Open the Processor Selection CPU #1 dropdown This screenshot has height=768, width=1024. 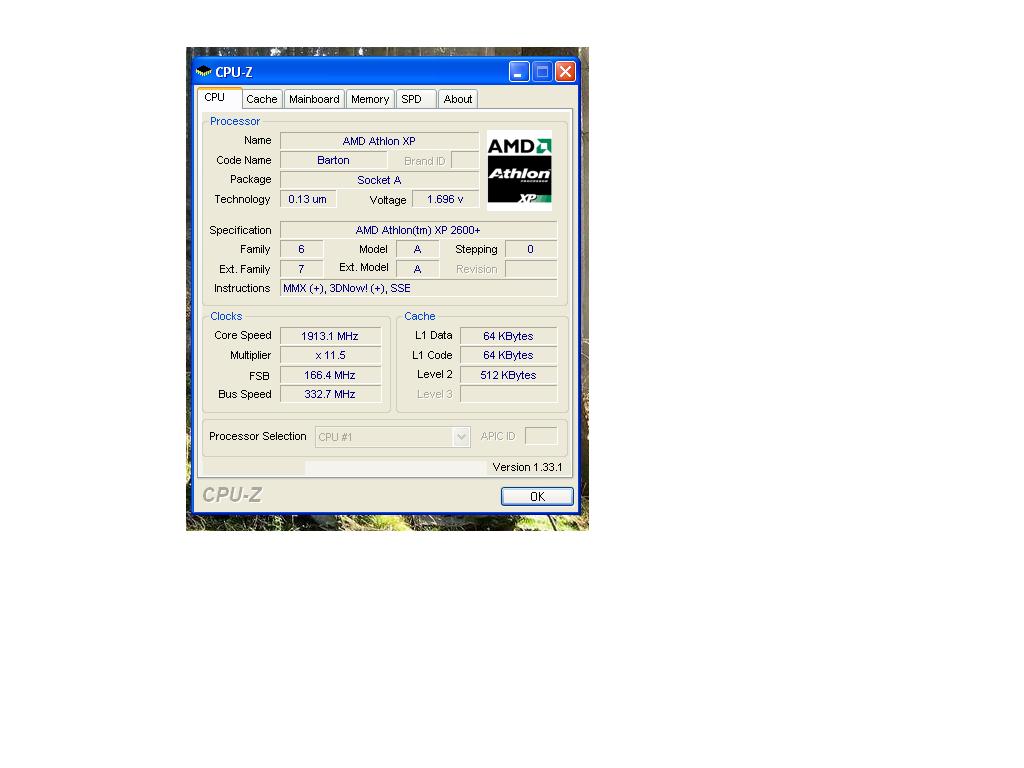(392, 437)
